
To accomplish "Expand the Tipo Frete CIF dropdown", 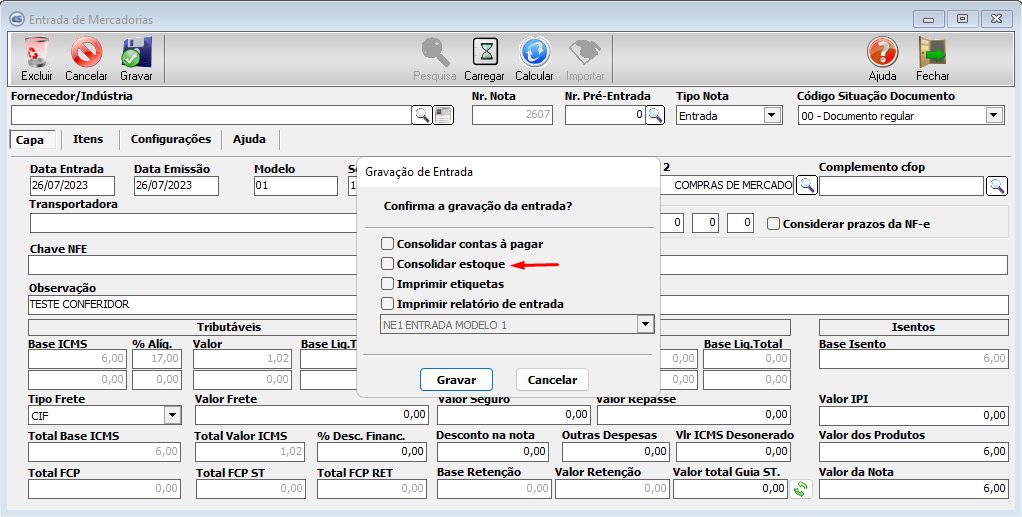I will pos(171,415).
